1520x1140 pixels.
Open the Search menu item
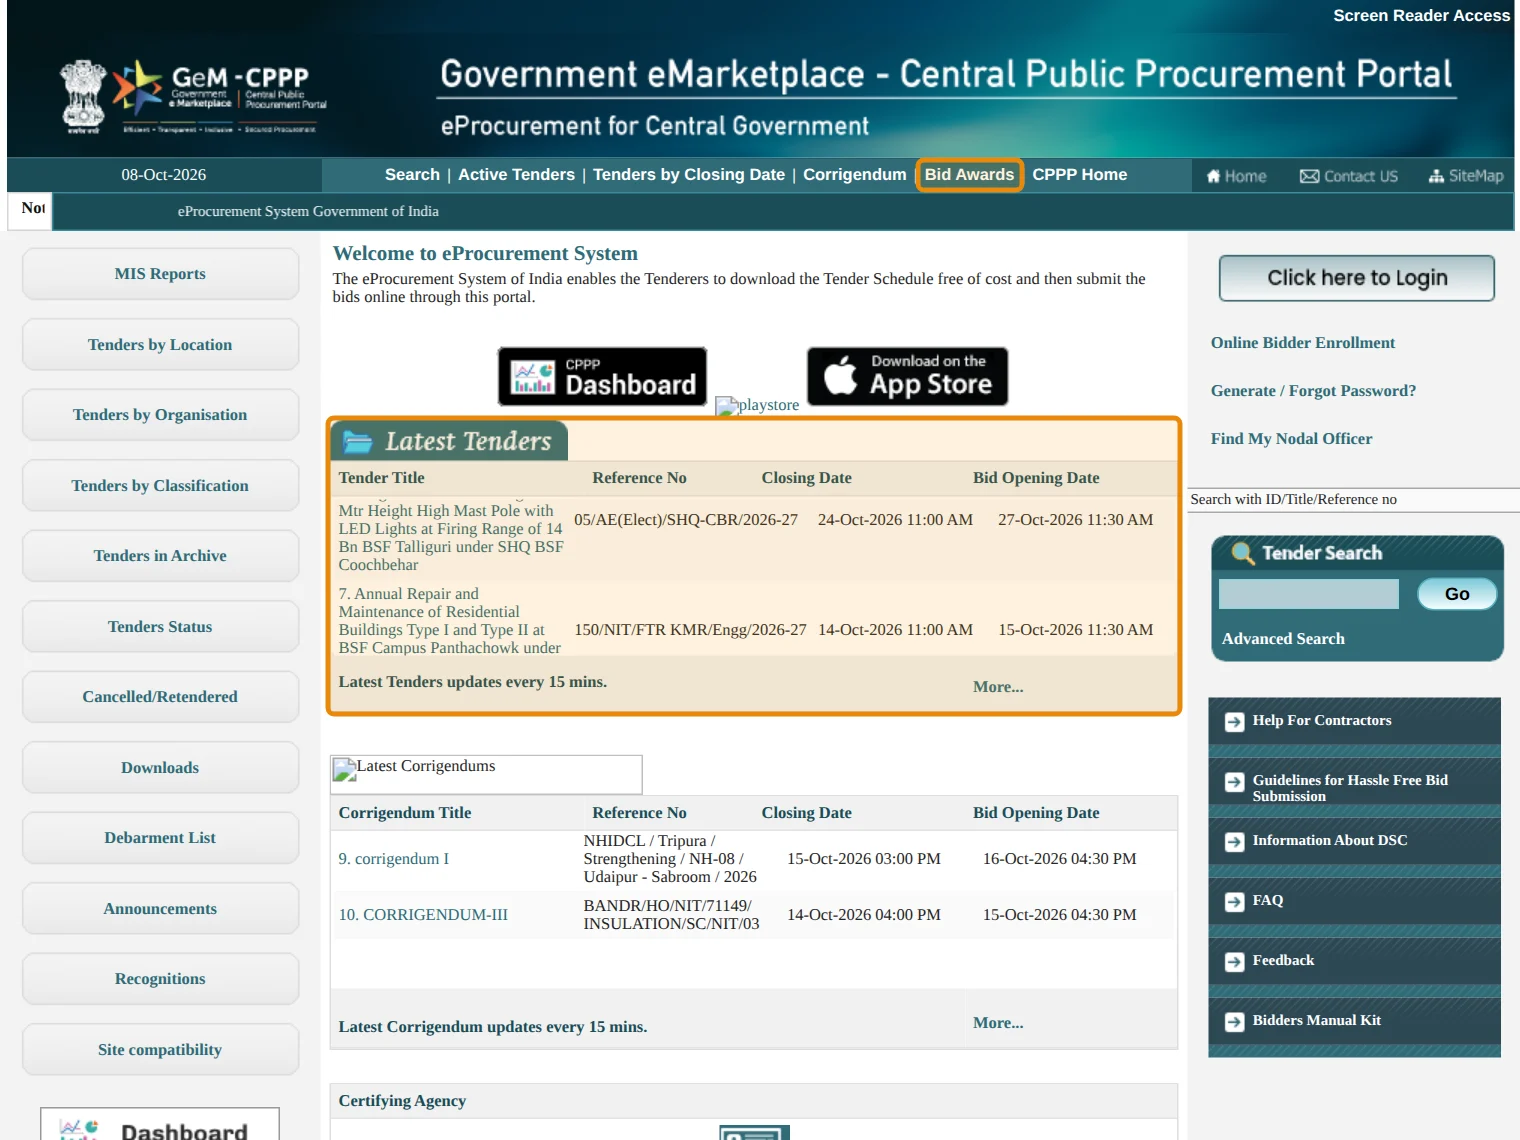tap(412, 175)
